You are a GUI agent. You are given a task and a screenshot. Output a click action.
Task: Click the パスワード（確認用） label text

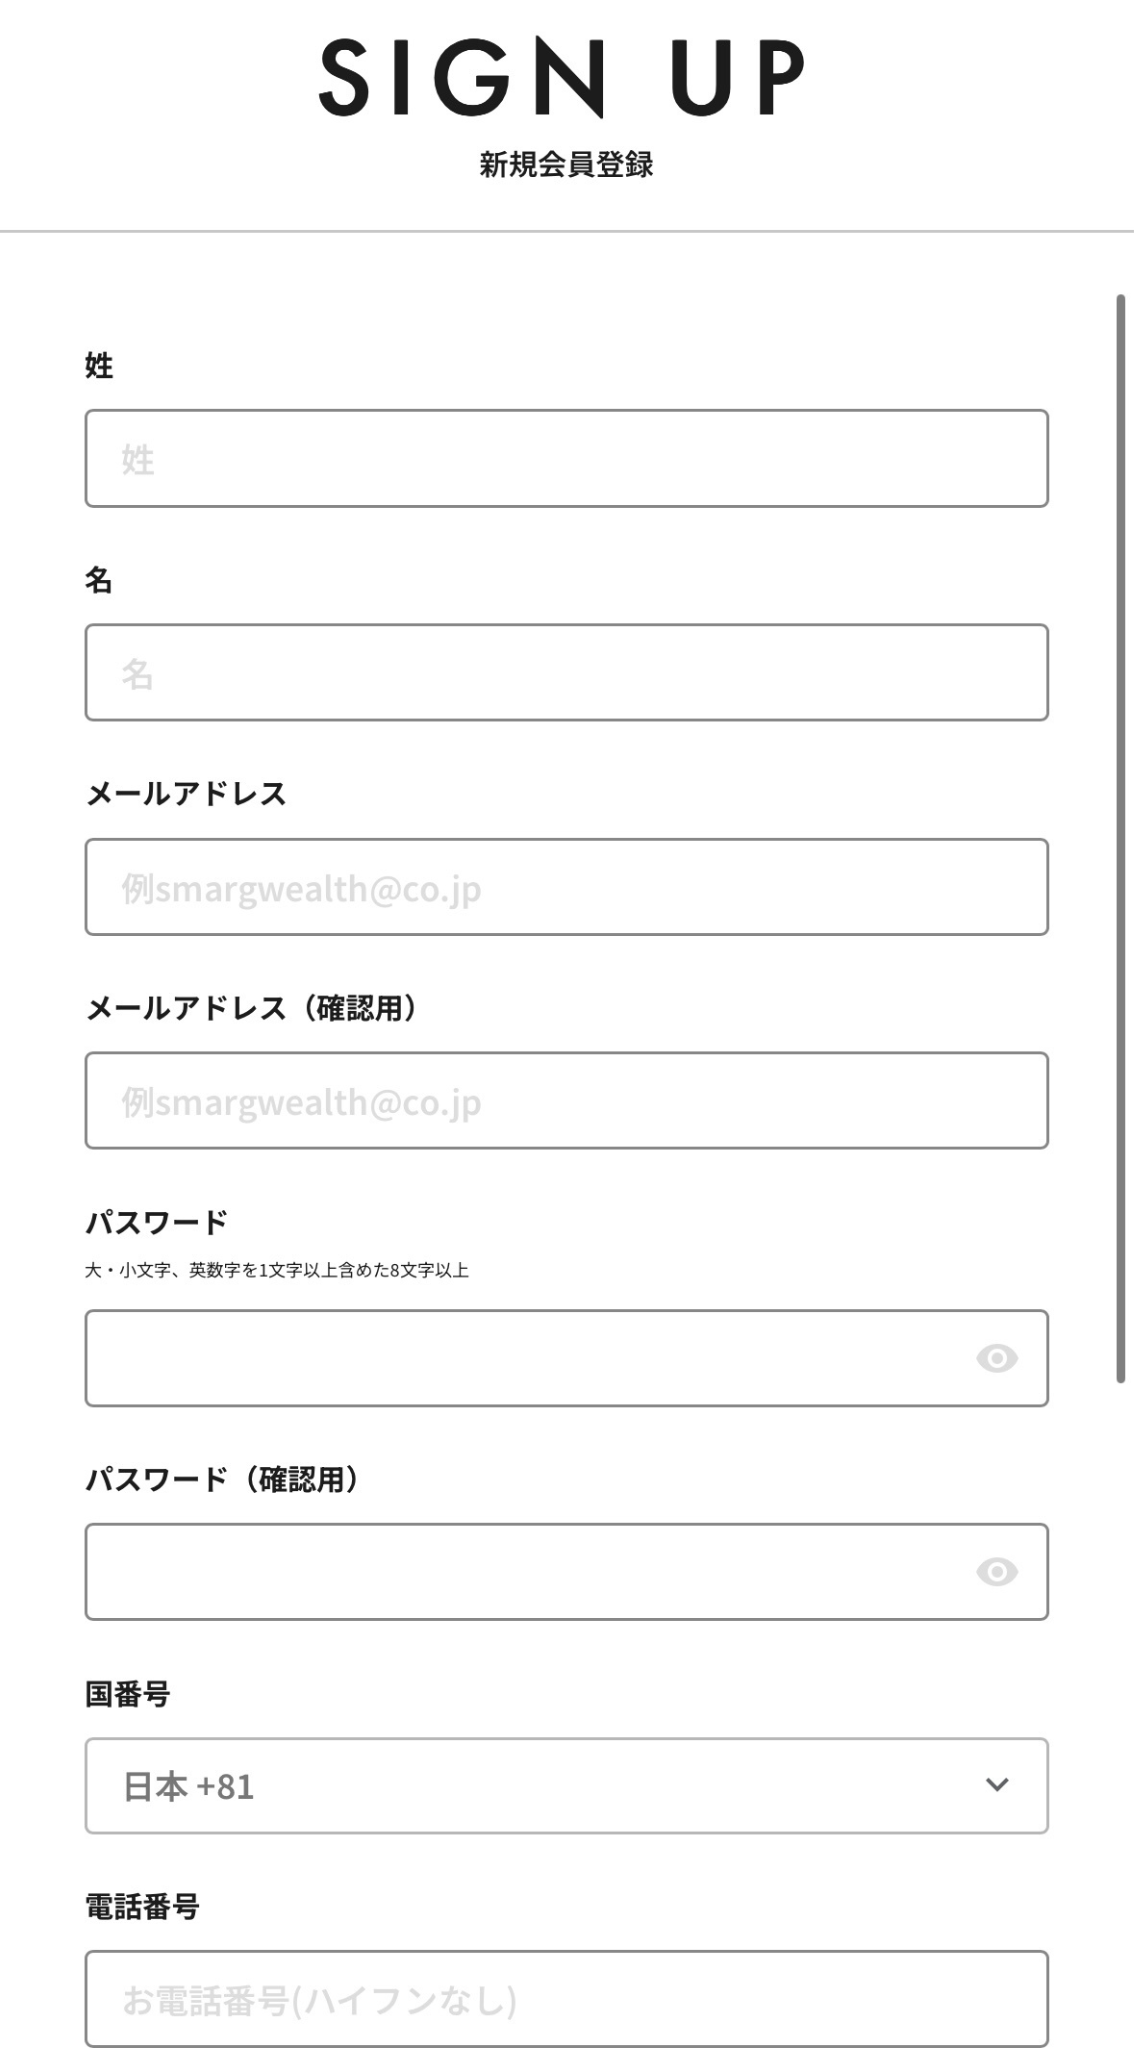[222, 1479]
